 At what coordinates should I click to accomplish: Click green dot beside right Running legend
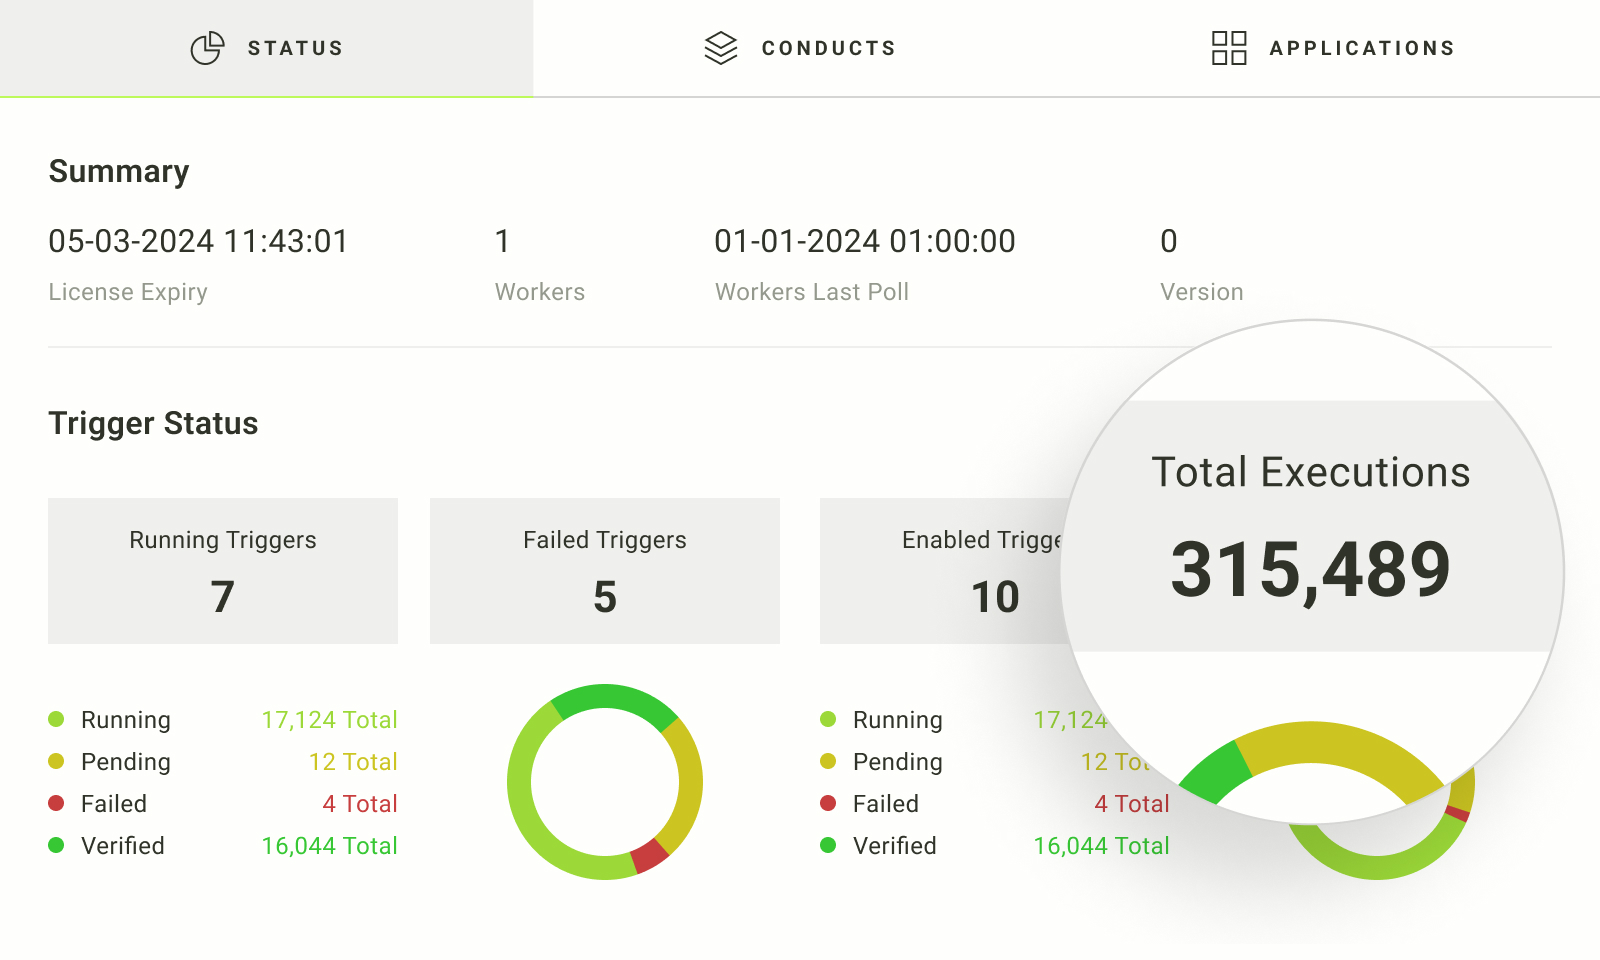pyautogui.click(x=828, y=719)
